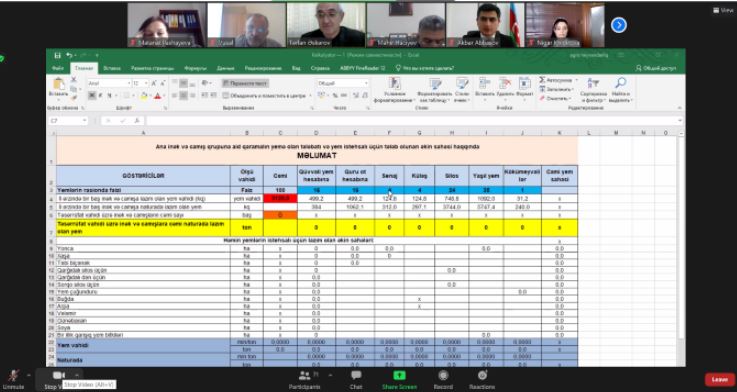Screen dimensions: 737x392
Task: Open the Name Box dropdown arrow
Action: (x=85, y=121)
